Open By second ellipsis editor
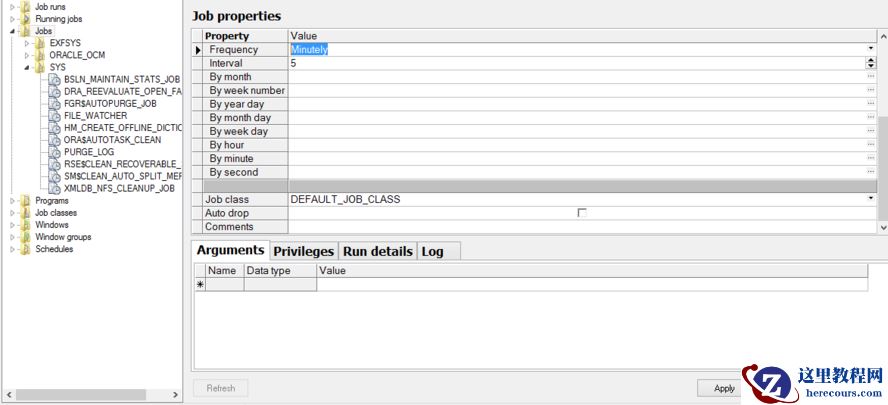Screen dimensions: 888x405 tap(871, 172)
